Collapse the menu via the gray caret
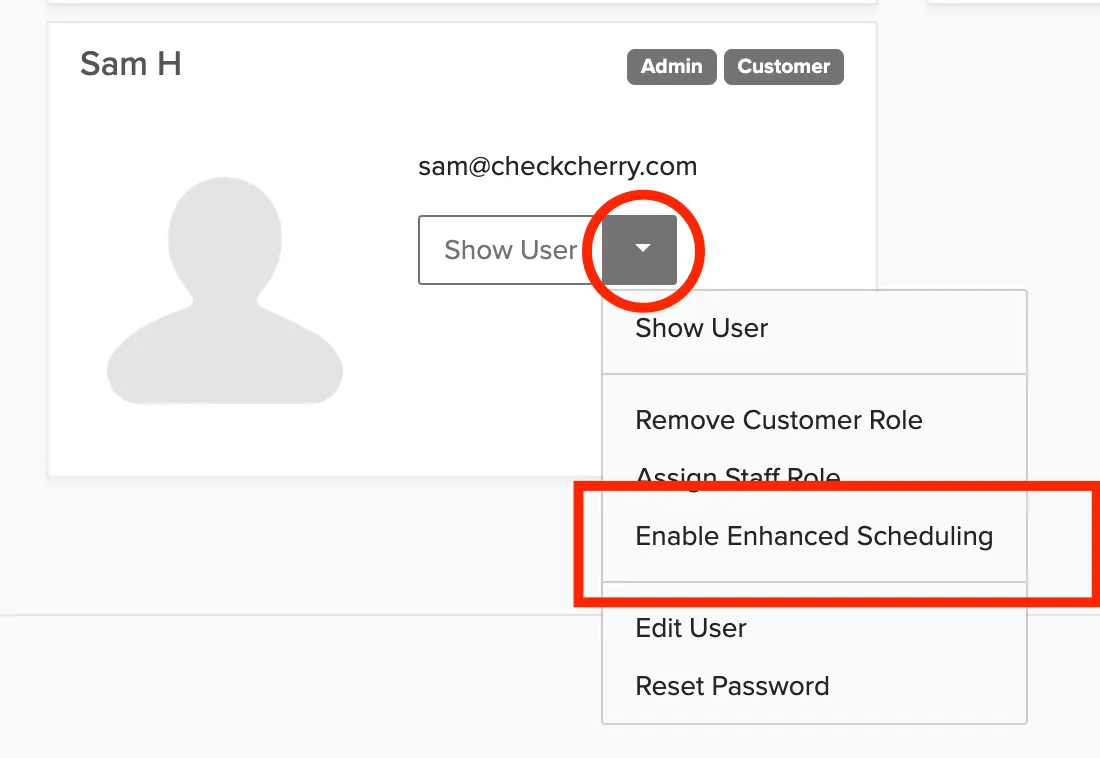 pyautogui.click(x=639, y=250)
